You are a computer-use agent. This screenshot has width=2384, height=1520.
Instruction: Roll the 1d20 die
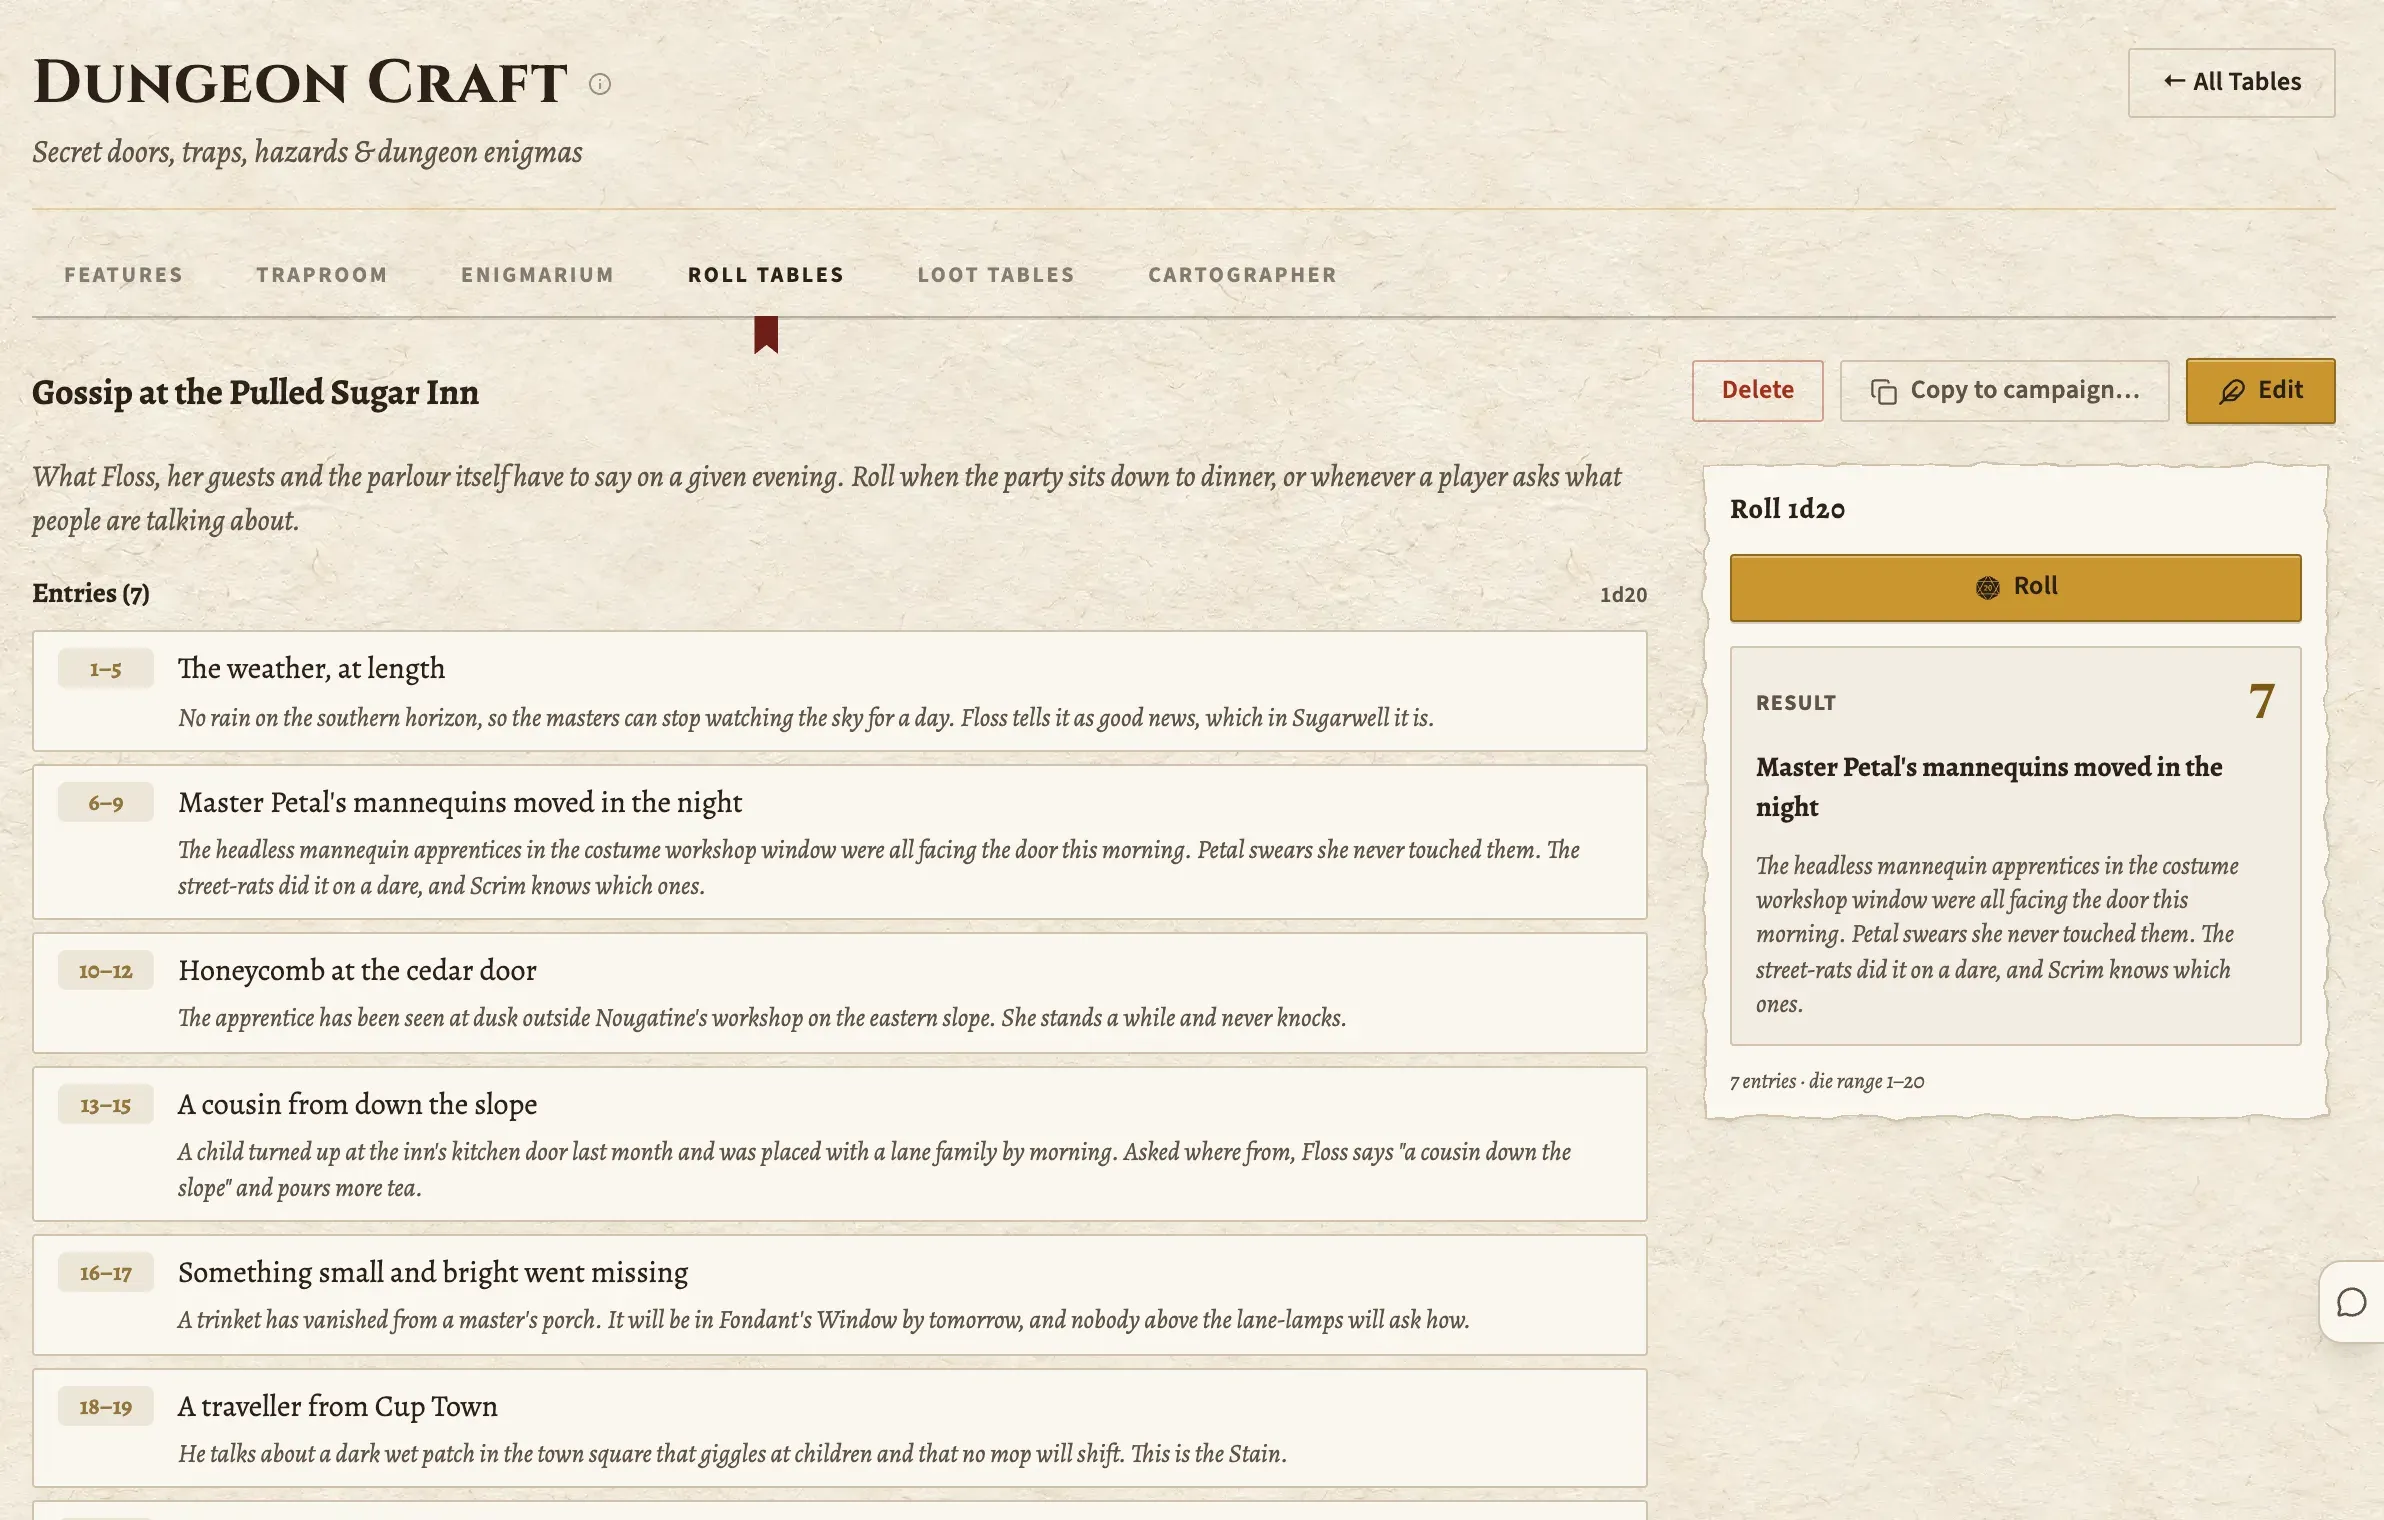[2015, 587]
